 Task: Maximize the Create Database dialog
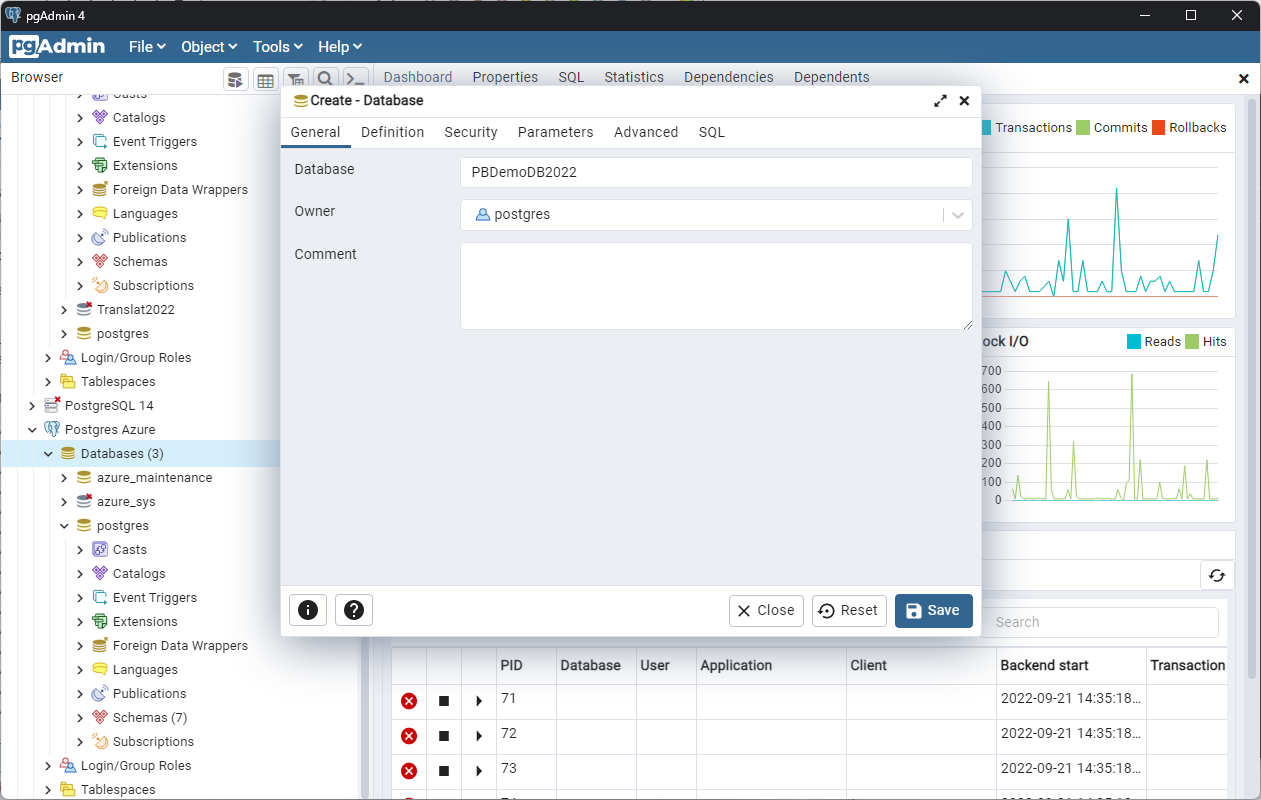coord(939,100)
